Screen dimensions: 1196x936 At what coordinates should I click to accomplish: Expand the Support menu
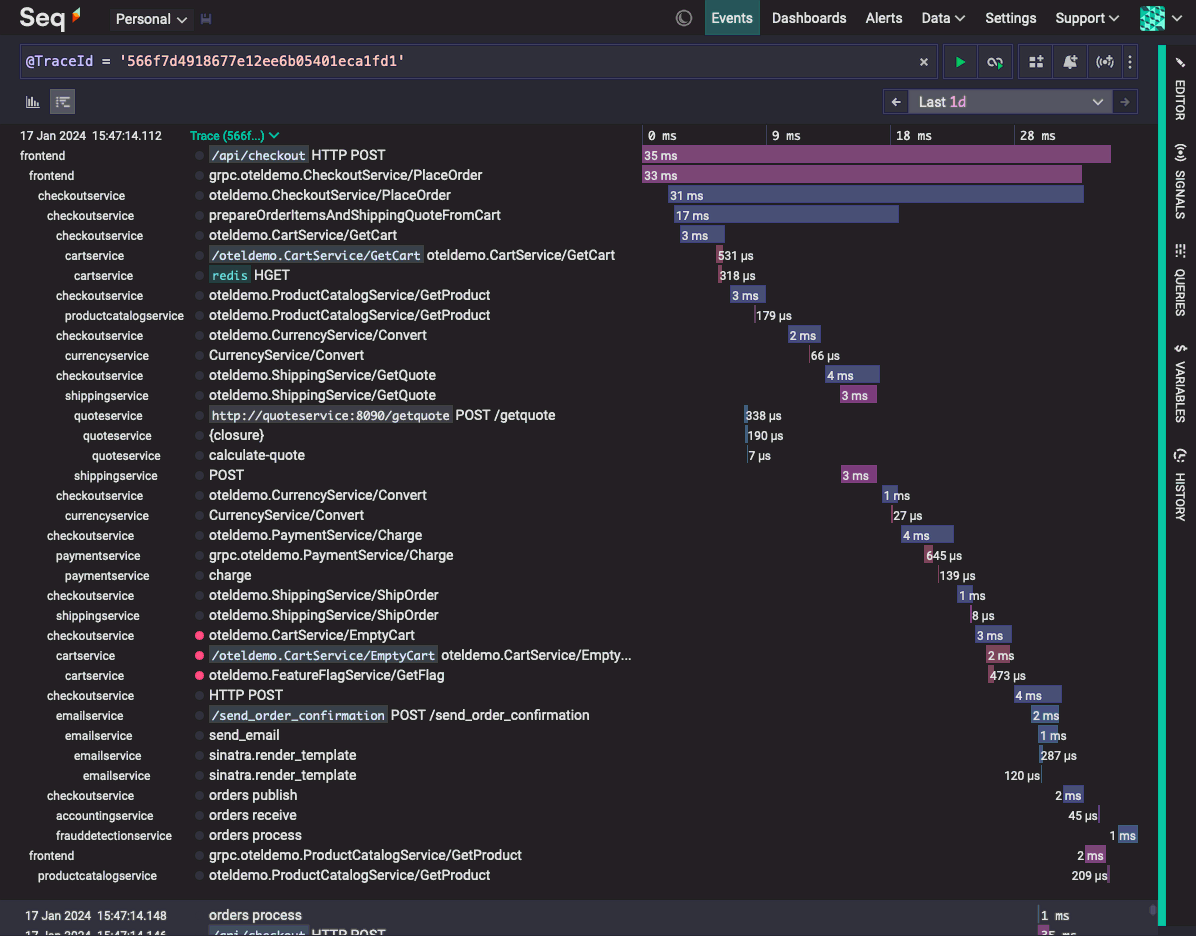(1086, 18)
